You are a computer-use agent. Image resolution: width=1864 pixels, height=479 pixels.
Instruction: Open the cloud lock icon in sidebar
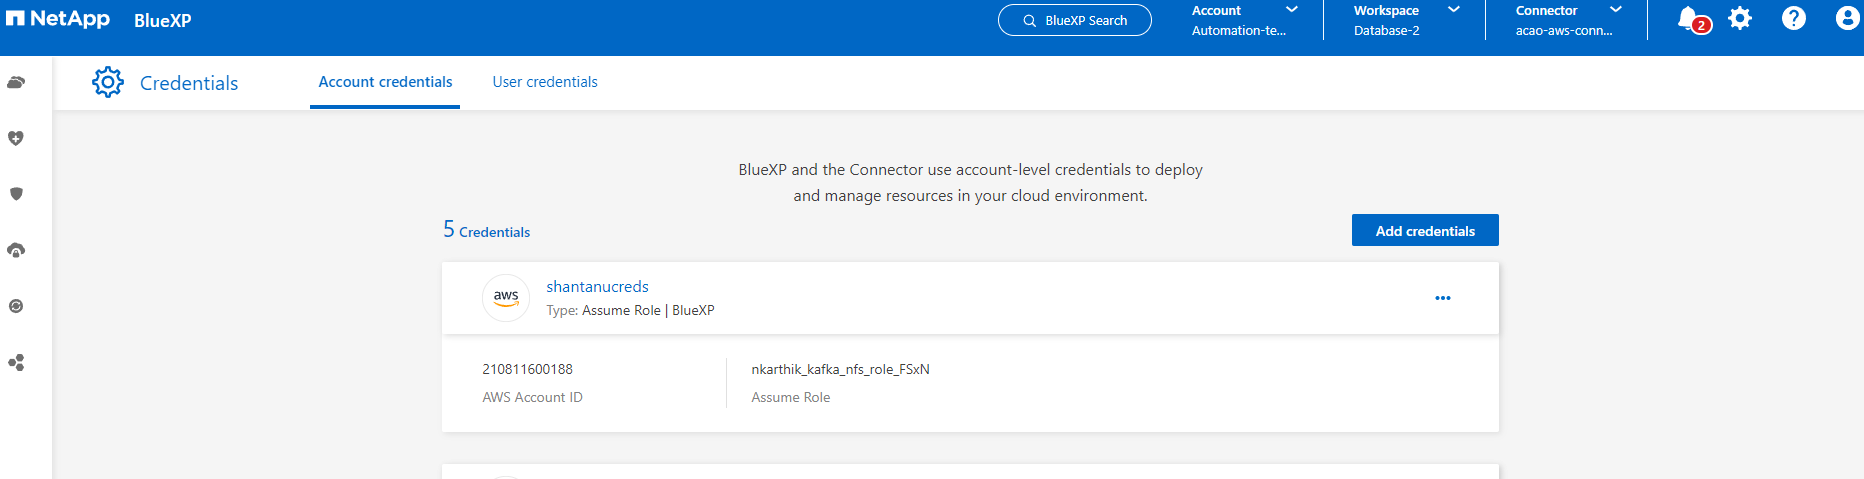click(16, 250)
